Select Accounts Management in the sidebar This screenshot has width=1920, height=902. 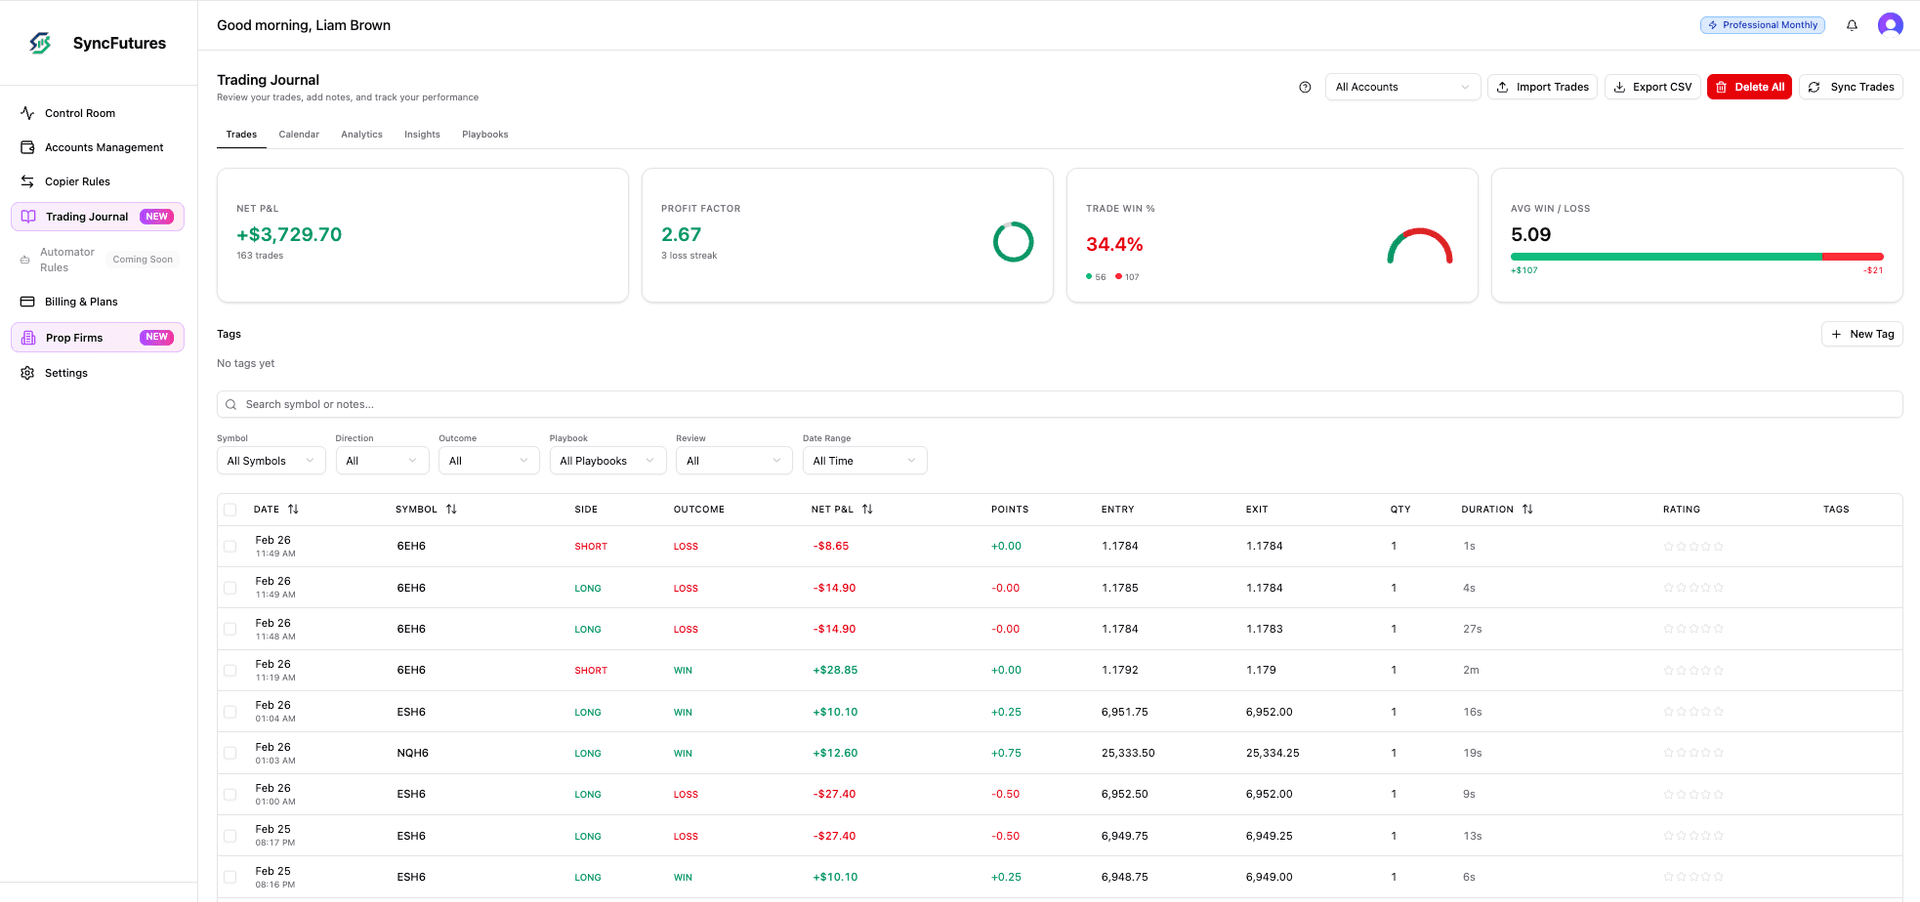[x=104, y=147]
